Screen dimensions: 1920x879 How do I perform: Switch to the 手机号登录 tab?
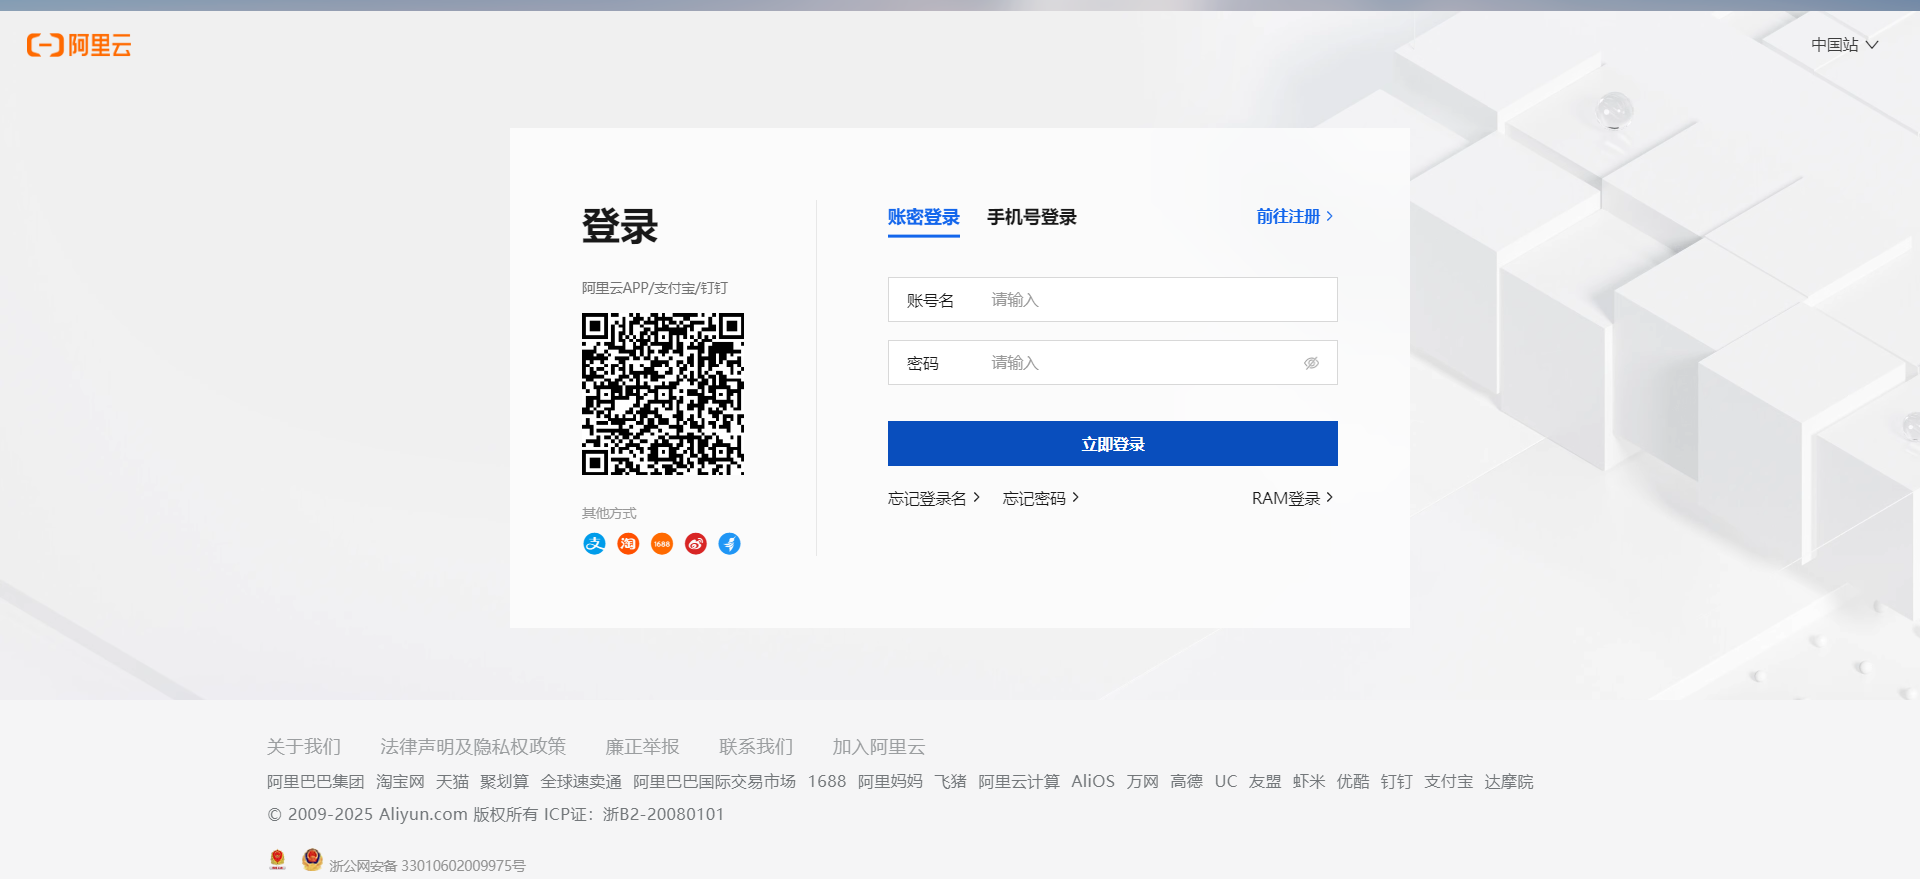pyautogui.click(x=1032, y=217)
